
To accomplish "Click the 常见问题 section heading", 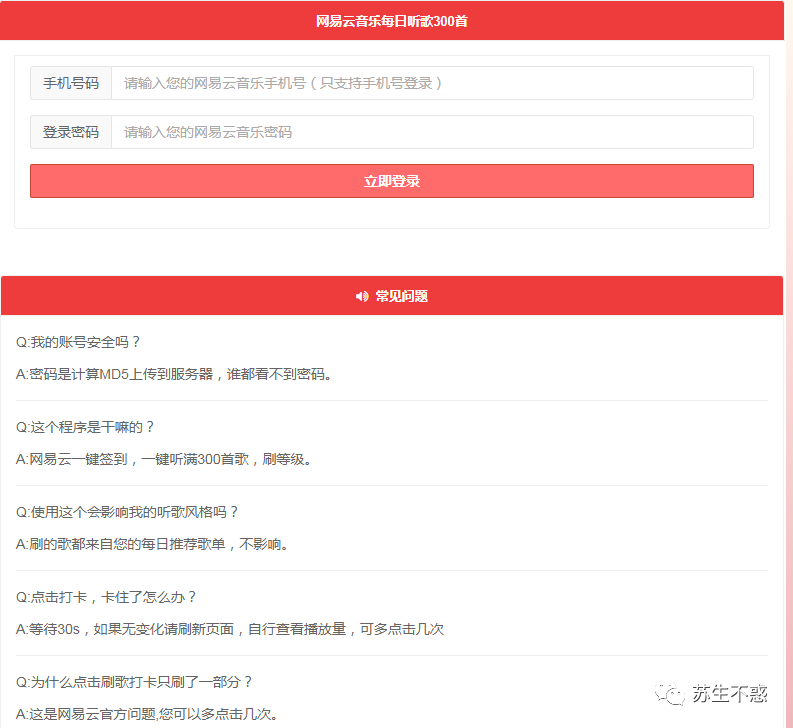I will (402, 296).
